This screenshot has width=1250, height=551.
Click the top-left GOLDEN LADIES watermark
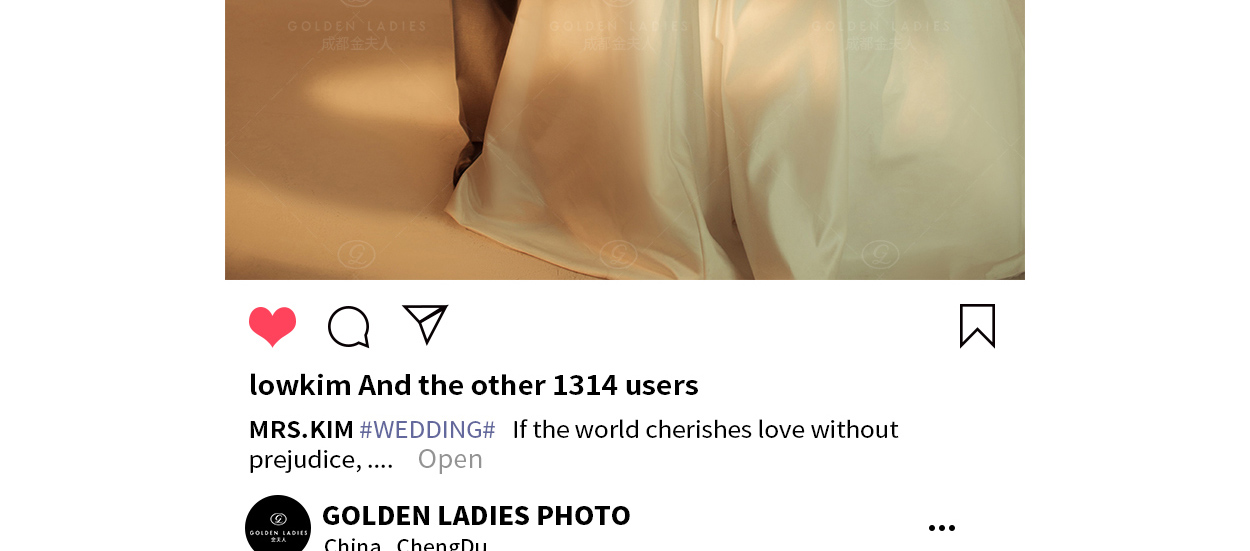coord(357,33)
